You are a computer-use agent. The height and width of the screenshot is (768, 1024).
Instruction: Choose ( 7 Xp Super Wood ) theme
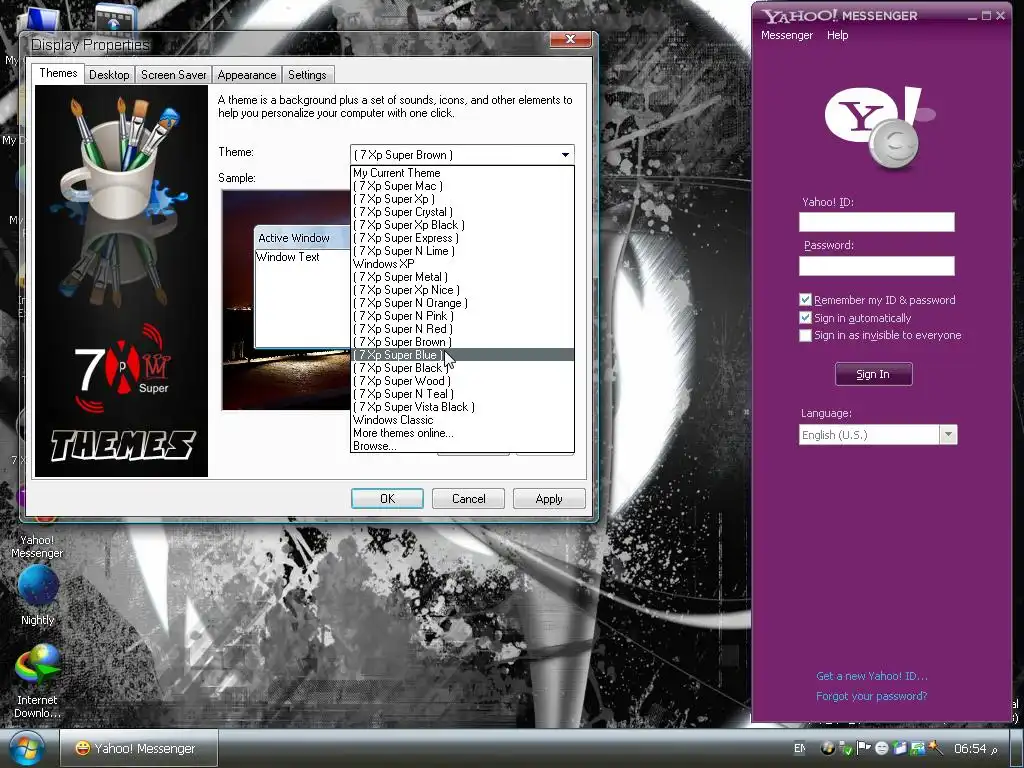tap(462, 381)
